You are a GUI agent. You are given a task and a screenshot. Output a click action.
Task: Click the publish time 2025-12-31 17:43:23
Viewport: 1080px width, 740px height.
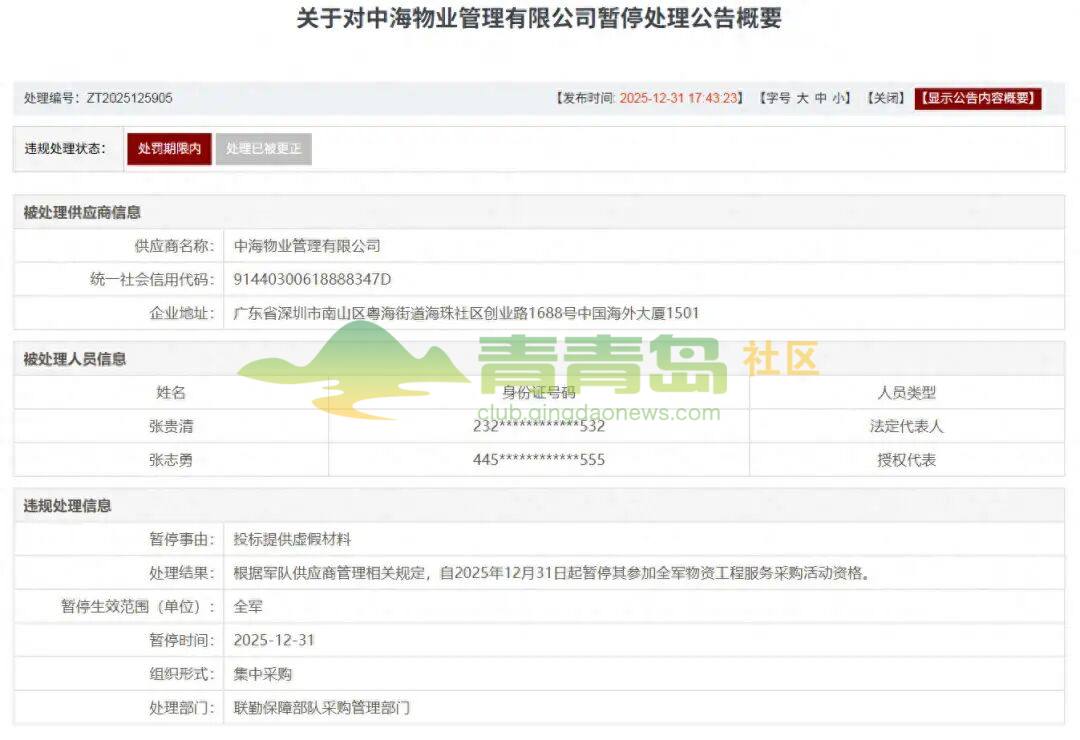point(678,99)
